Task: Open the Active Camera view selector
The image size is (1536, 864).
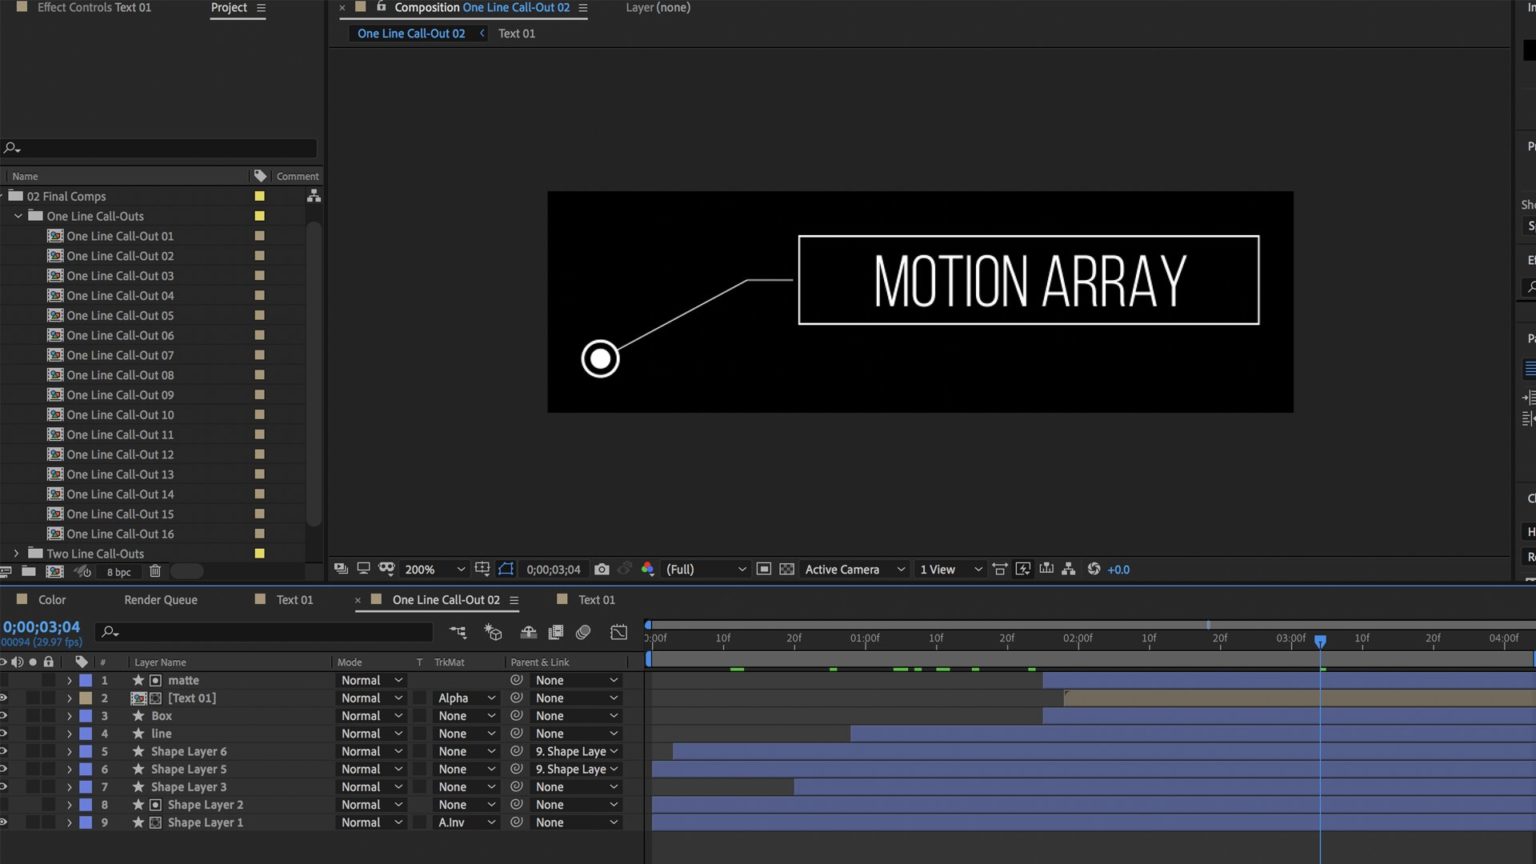Action: [x=845, y=568]
